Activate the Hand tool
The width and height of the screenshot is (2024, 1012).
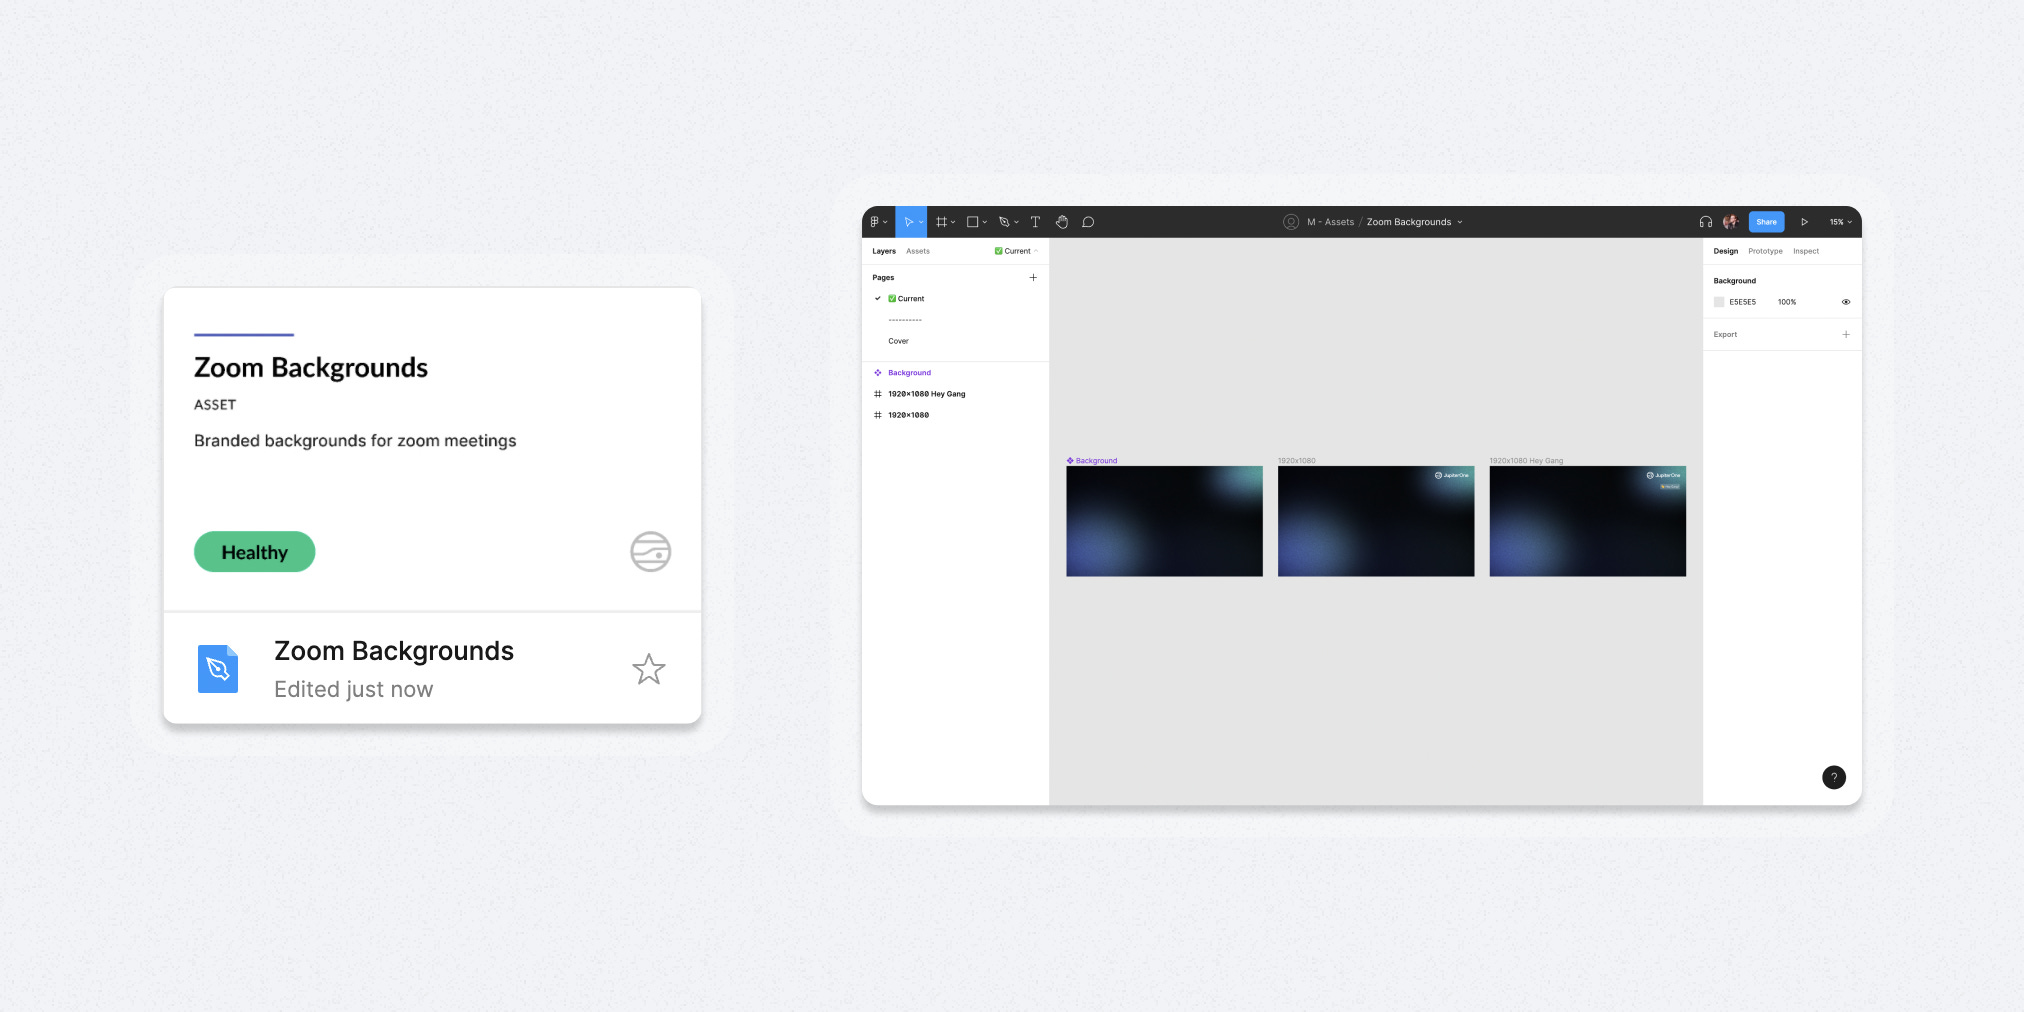tap(1062, 221)
